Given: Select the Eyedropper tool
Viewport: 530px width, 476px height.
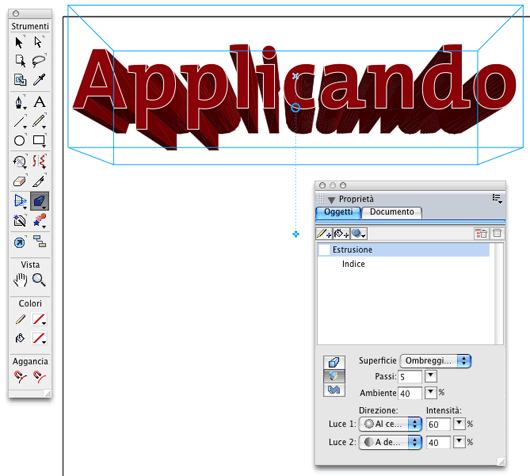Looking at the screenshot, I should pyautogui.click(x=39, y=80).
